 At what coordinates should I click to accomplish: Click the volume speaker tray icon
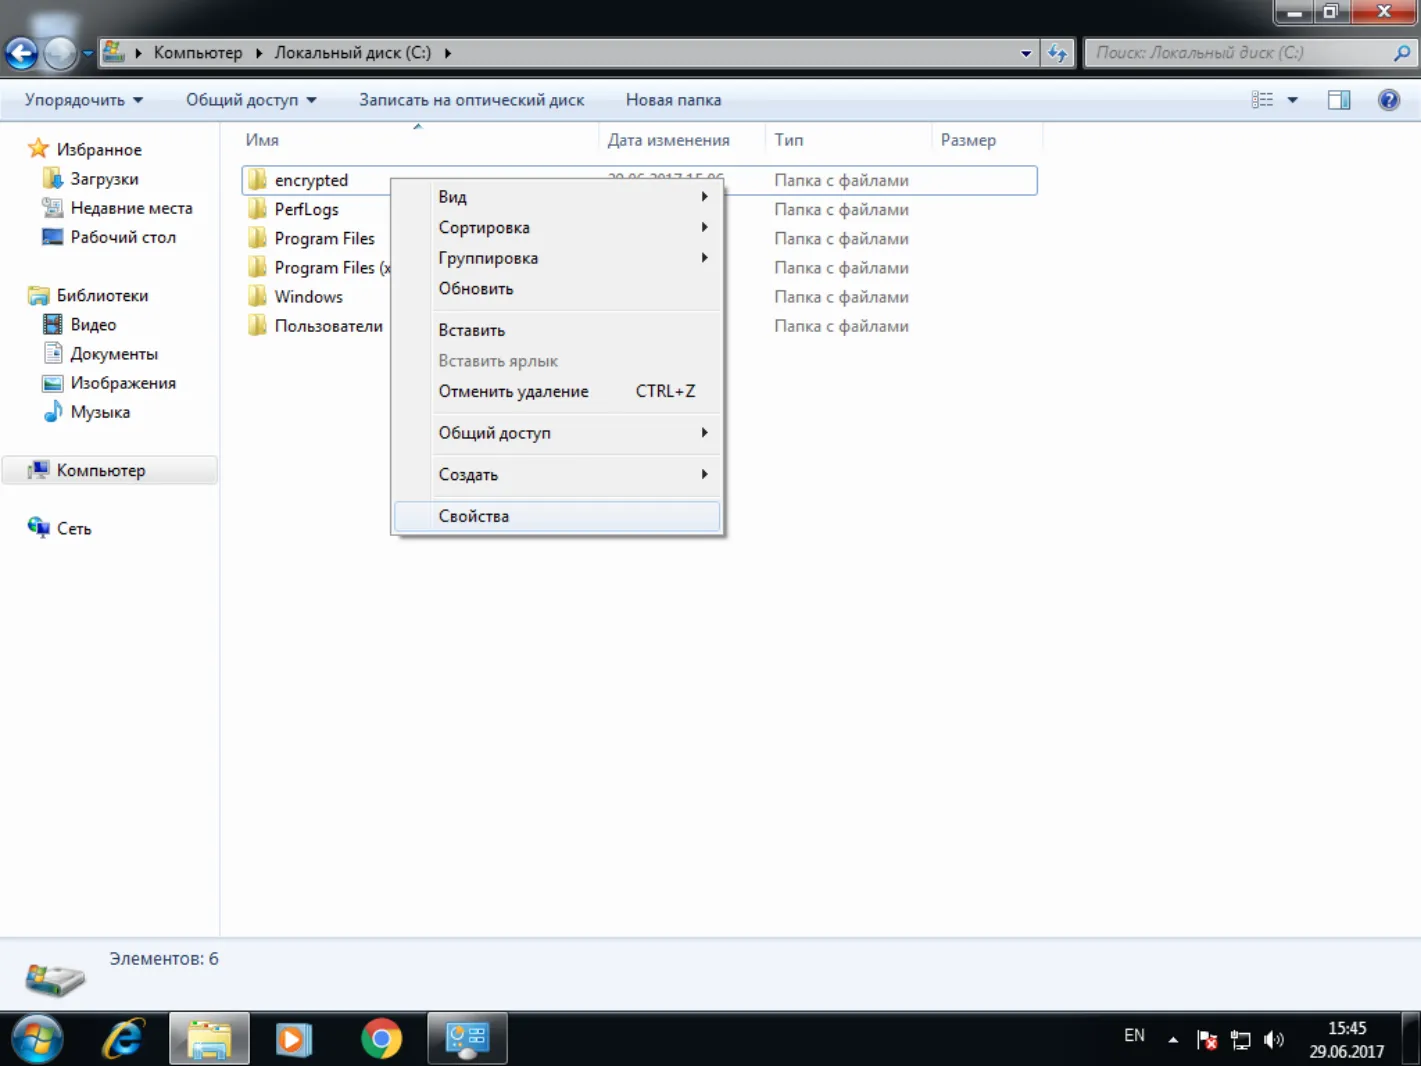pos(1273,1040)
